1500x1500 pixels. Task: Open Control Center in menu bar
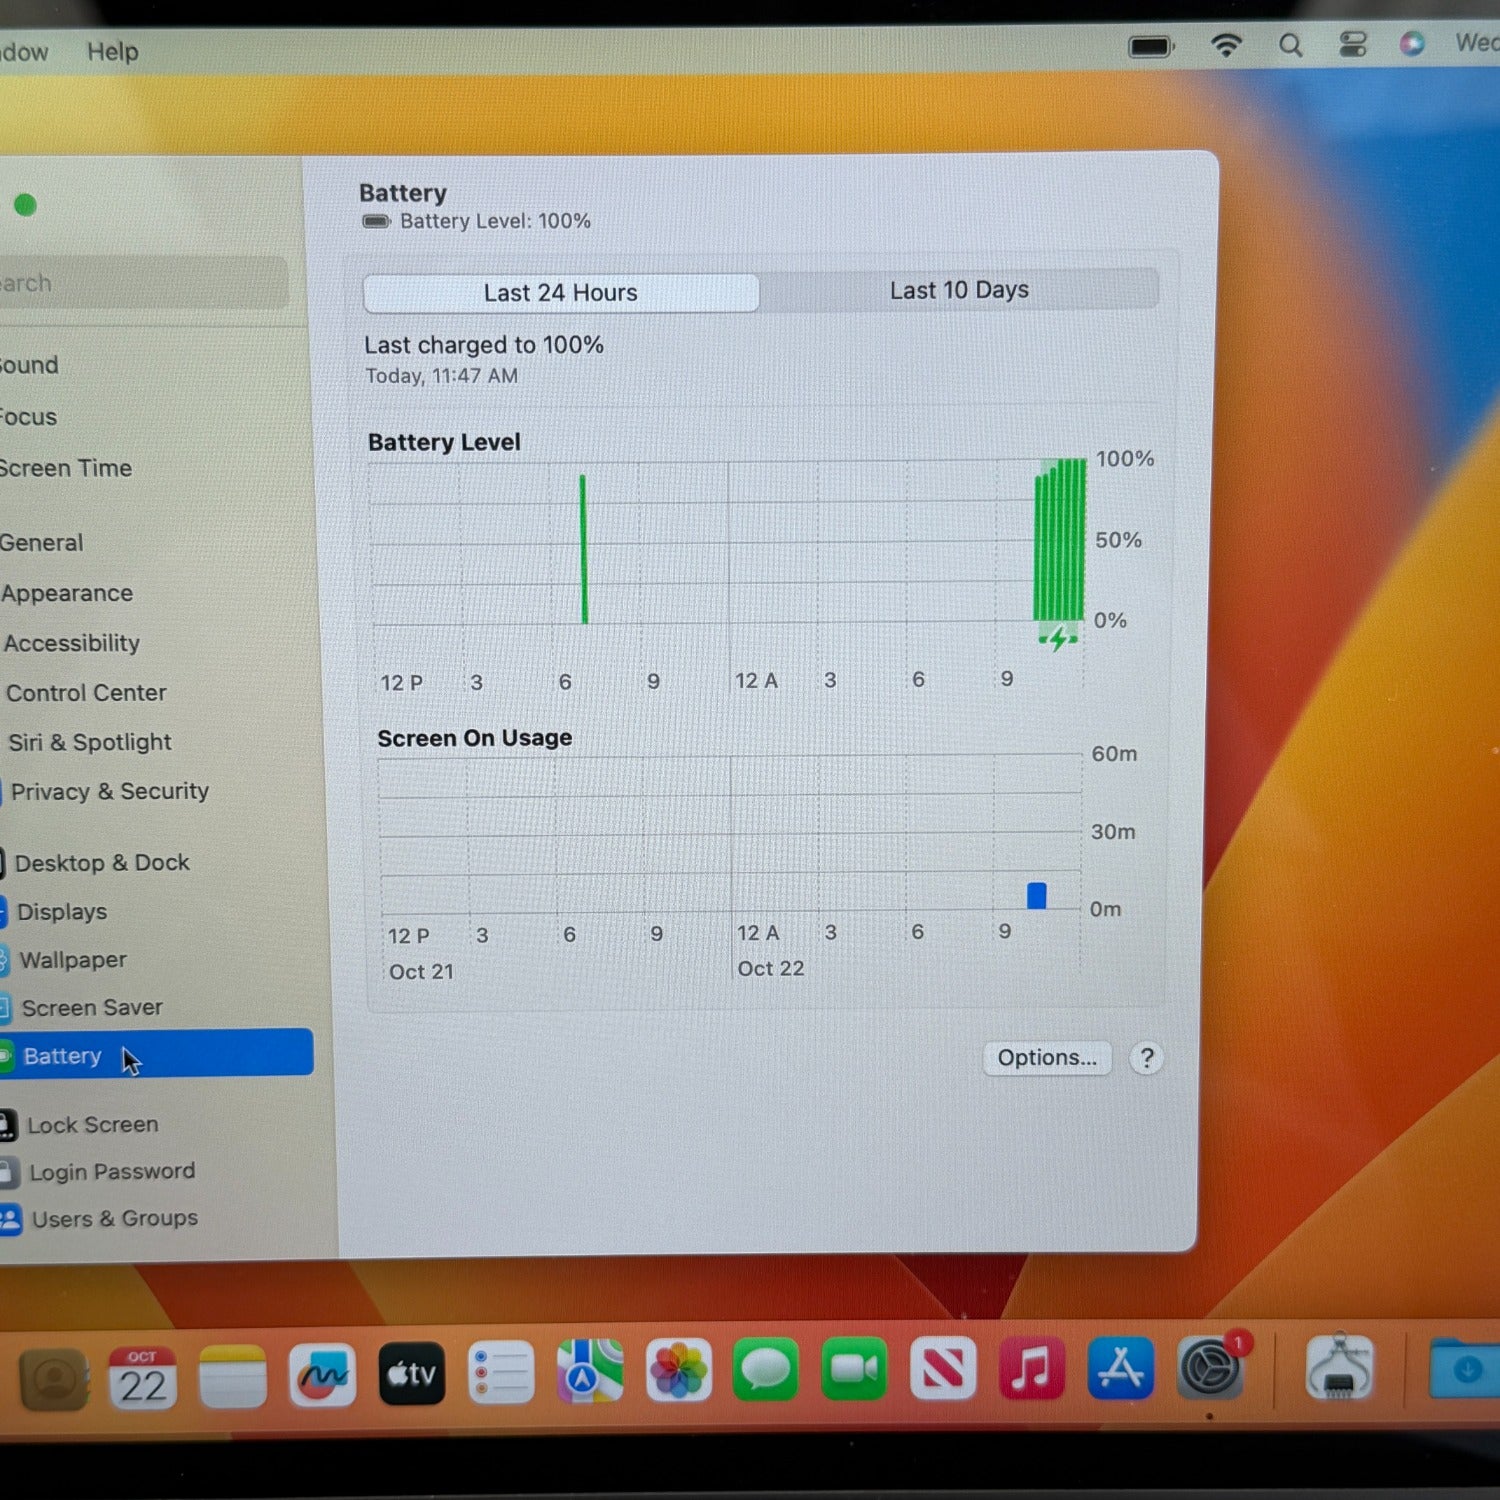pos(1352,45)
